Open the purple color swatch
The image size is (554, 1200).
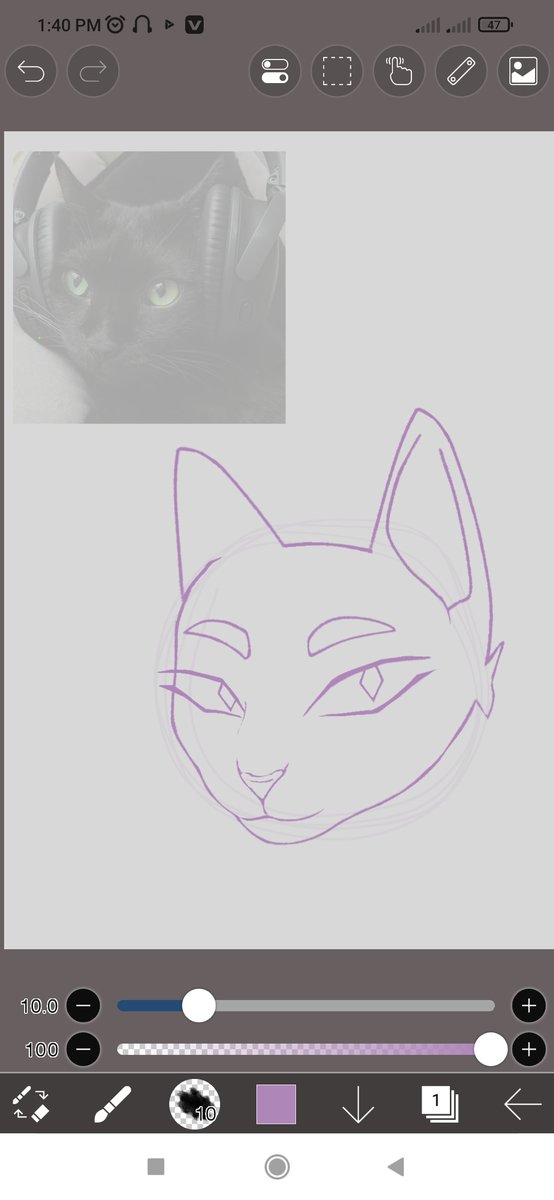[276, 1105]
